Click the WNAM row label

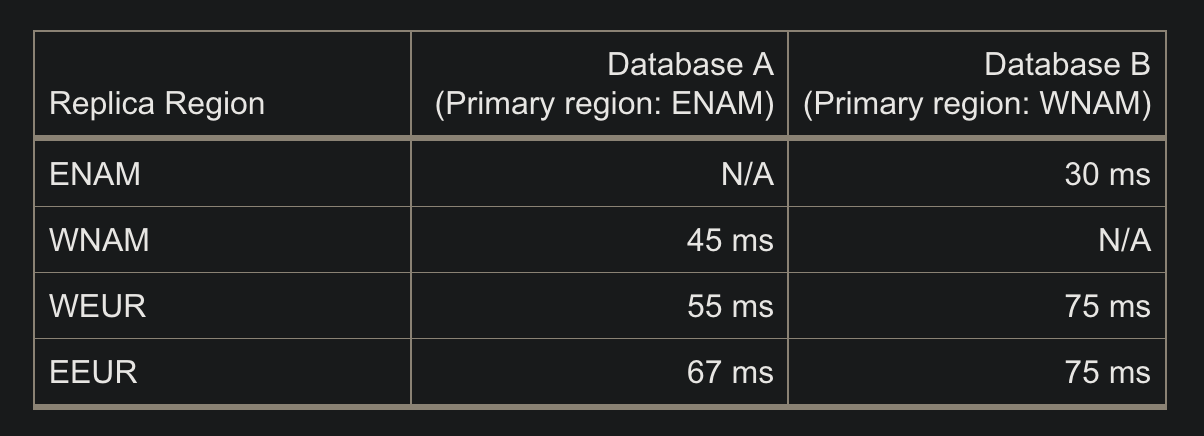[x=99, y=240]
